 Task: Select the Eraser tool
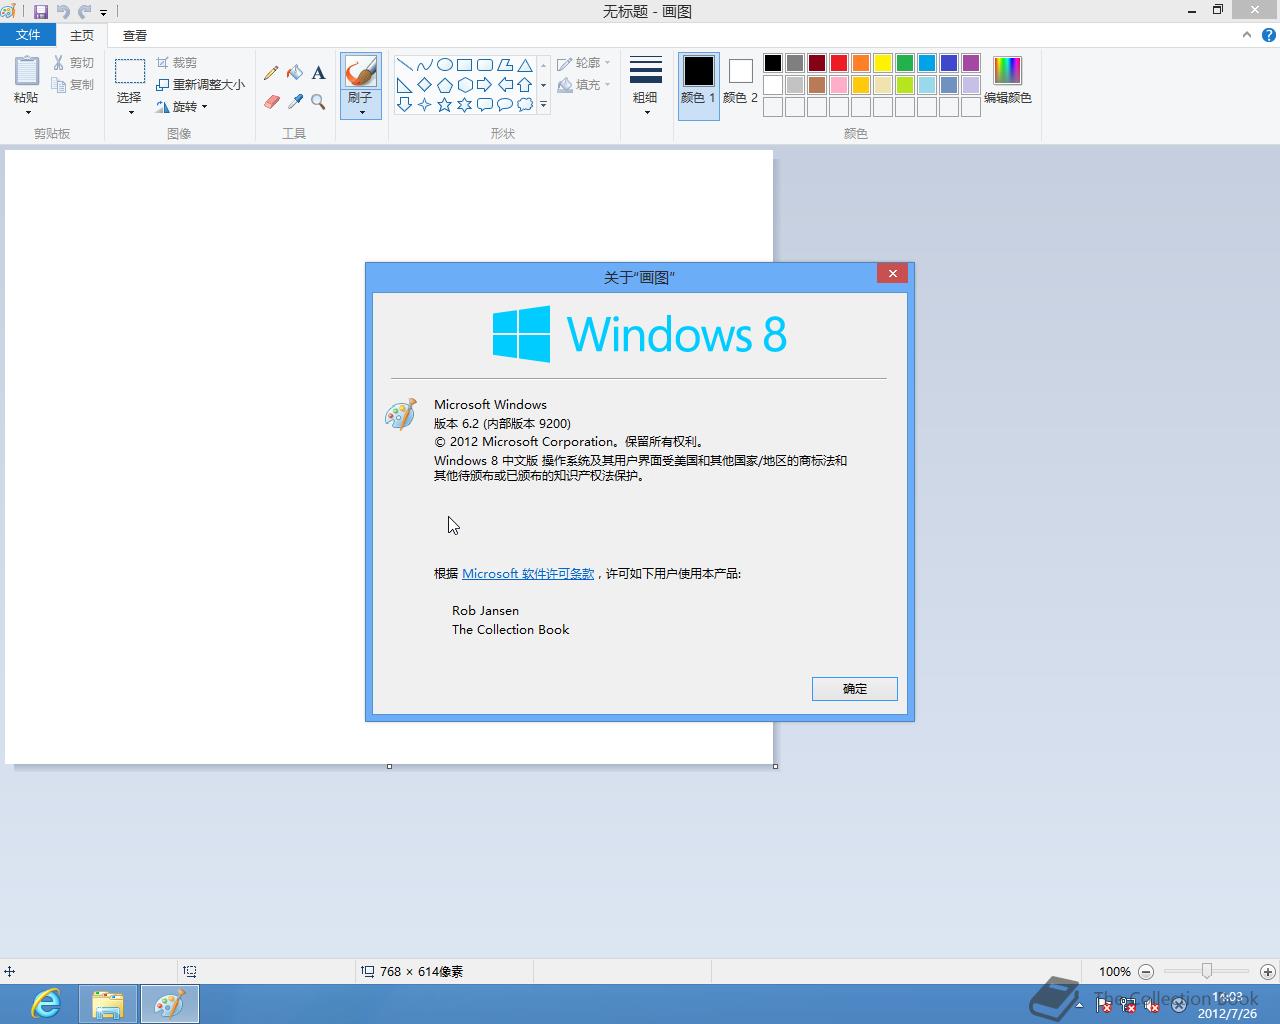pos(271,101)
